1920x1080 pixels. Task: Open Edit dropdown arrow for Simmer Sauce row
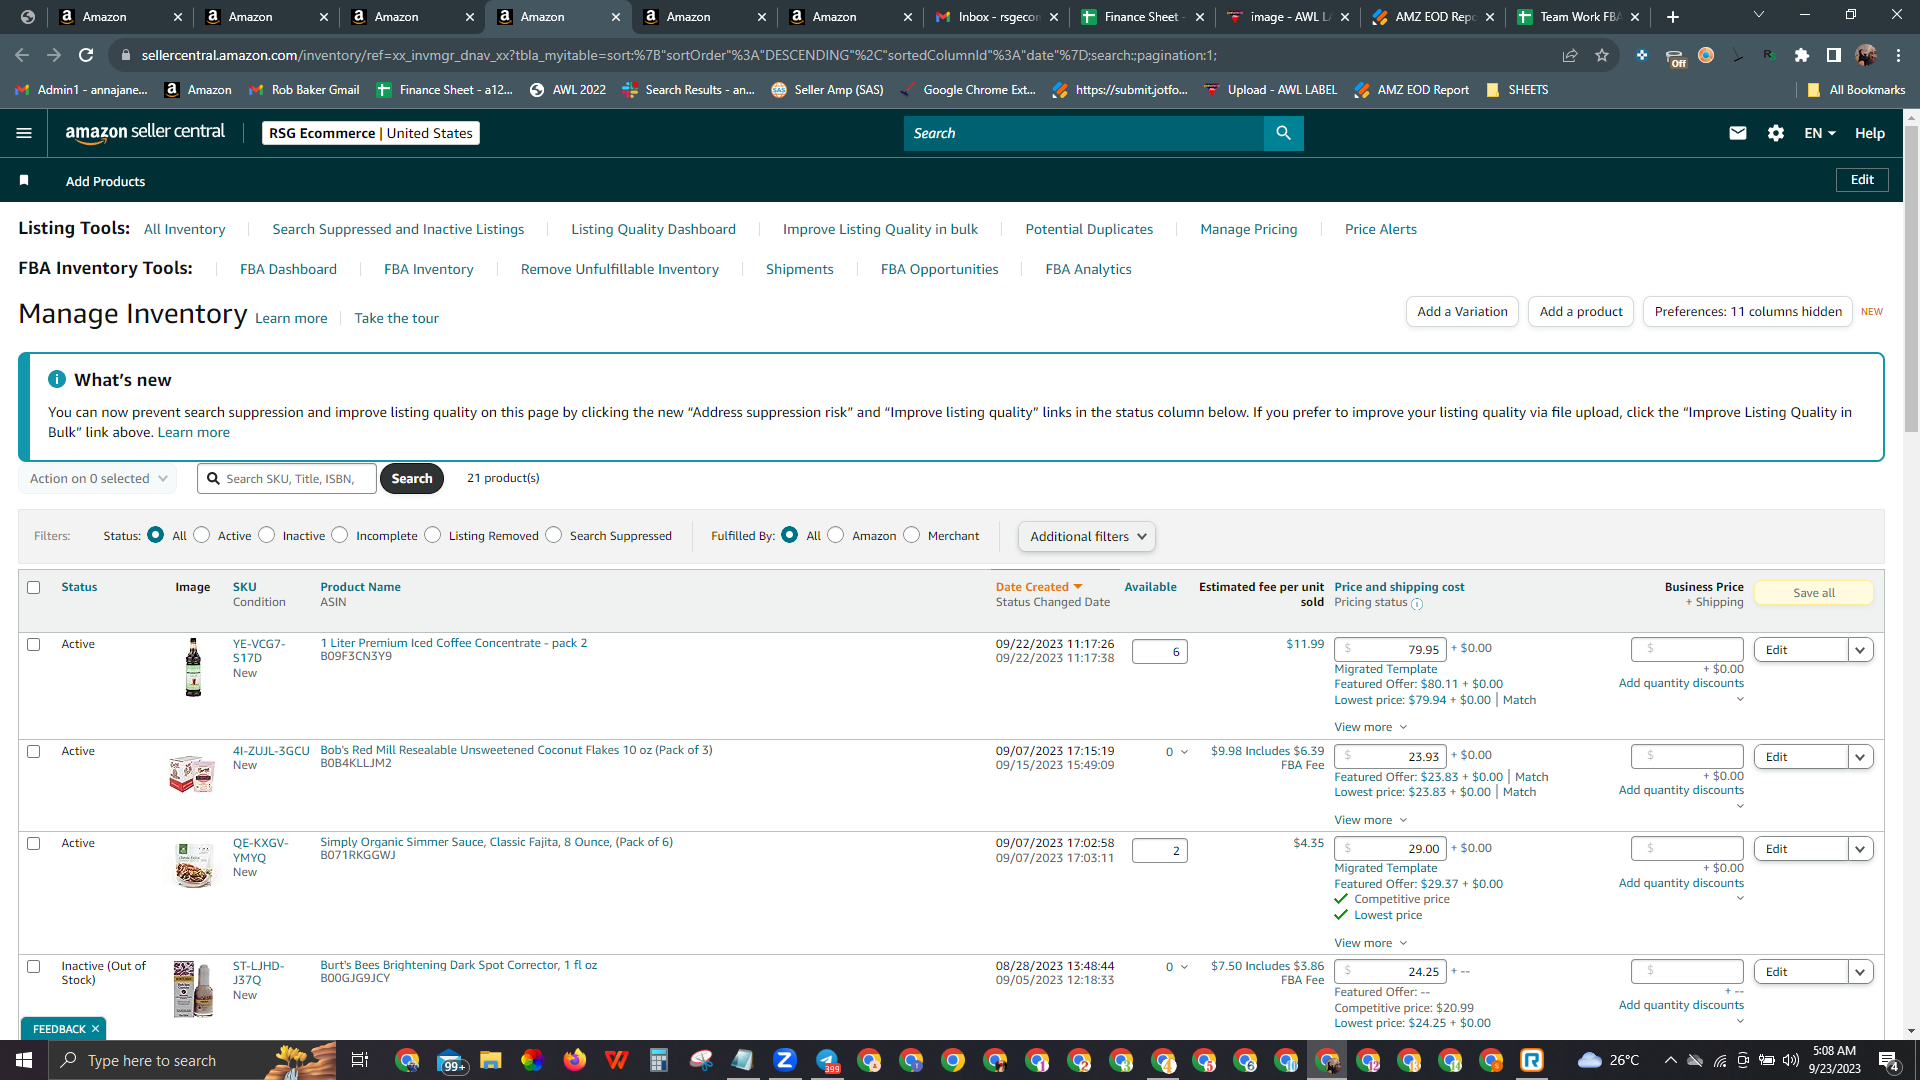pyautogui.click(x=1860, y=849)
